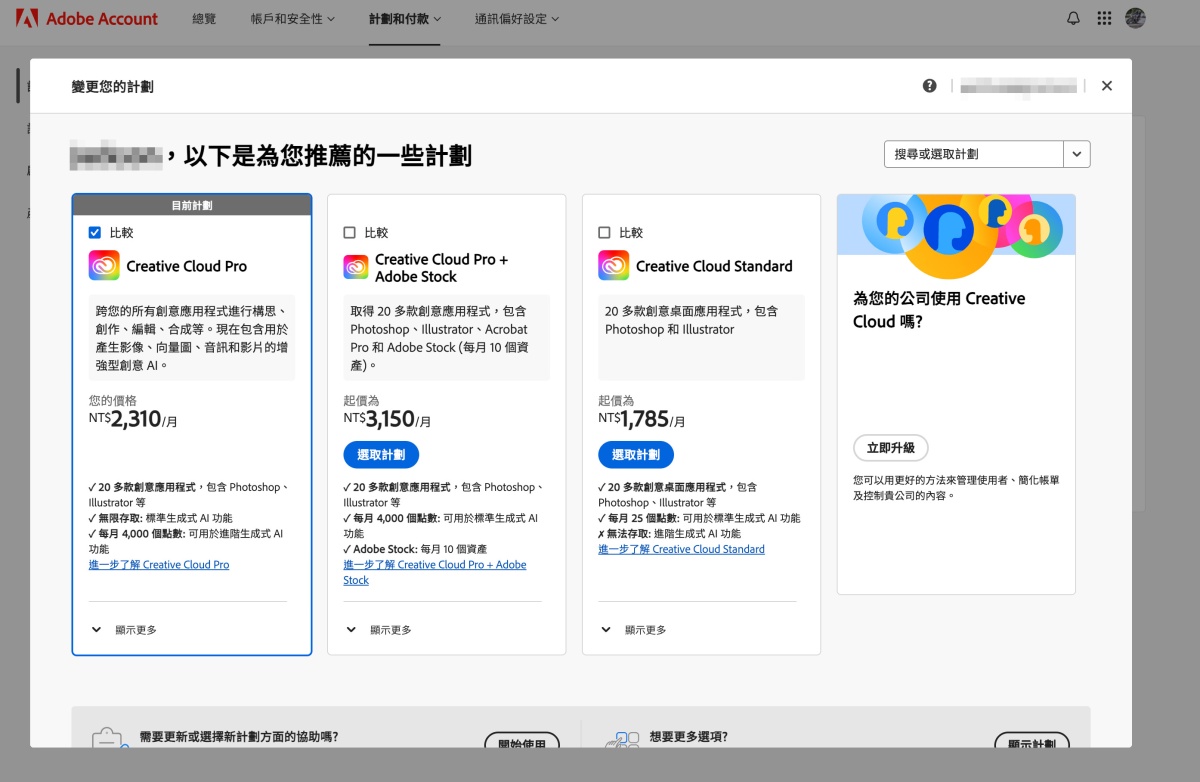Select plan Creative Cloud Pro + Adobe Stock 選取計劃
The height and width of the screenshot is (782, 1200).
(x=381, y=454)
